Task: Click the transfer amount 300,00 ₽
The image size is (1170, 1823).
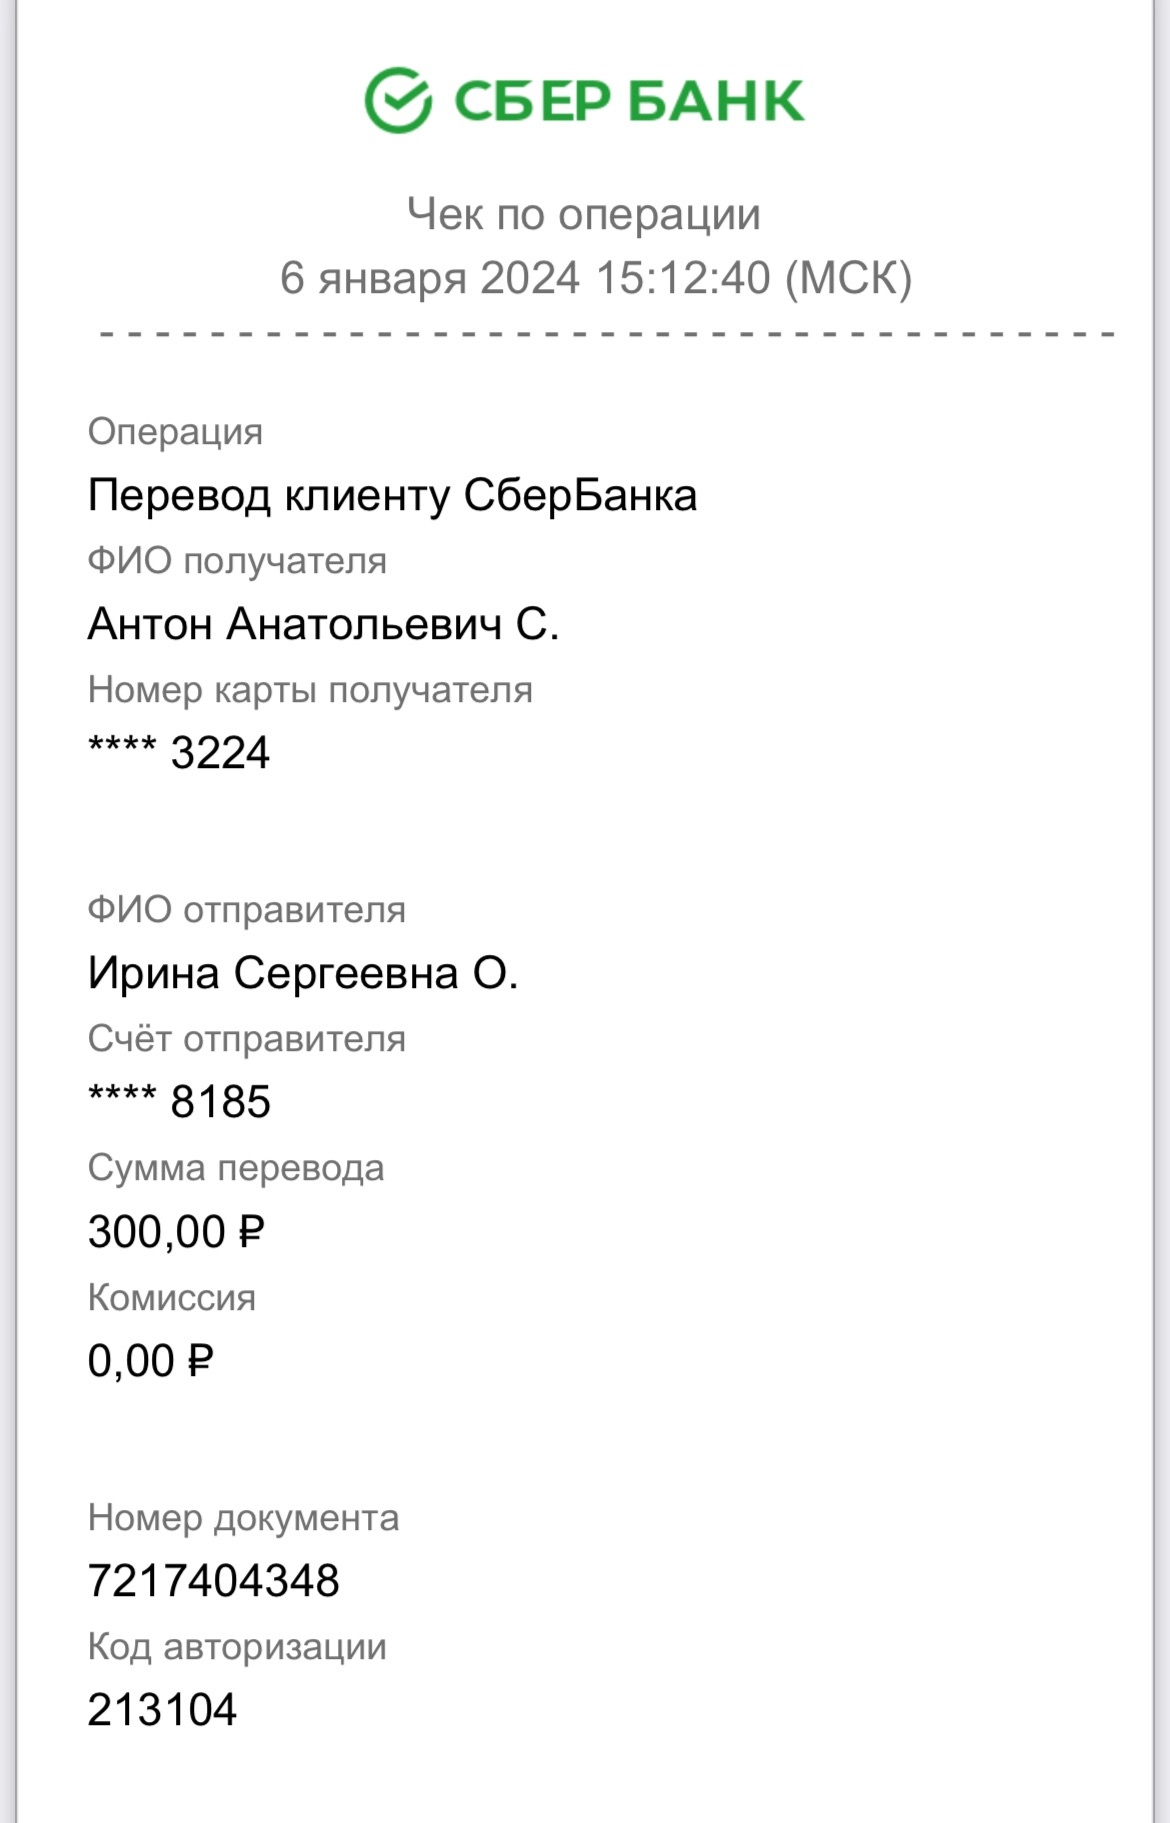Action: (176, 1231)
